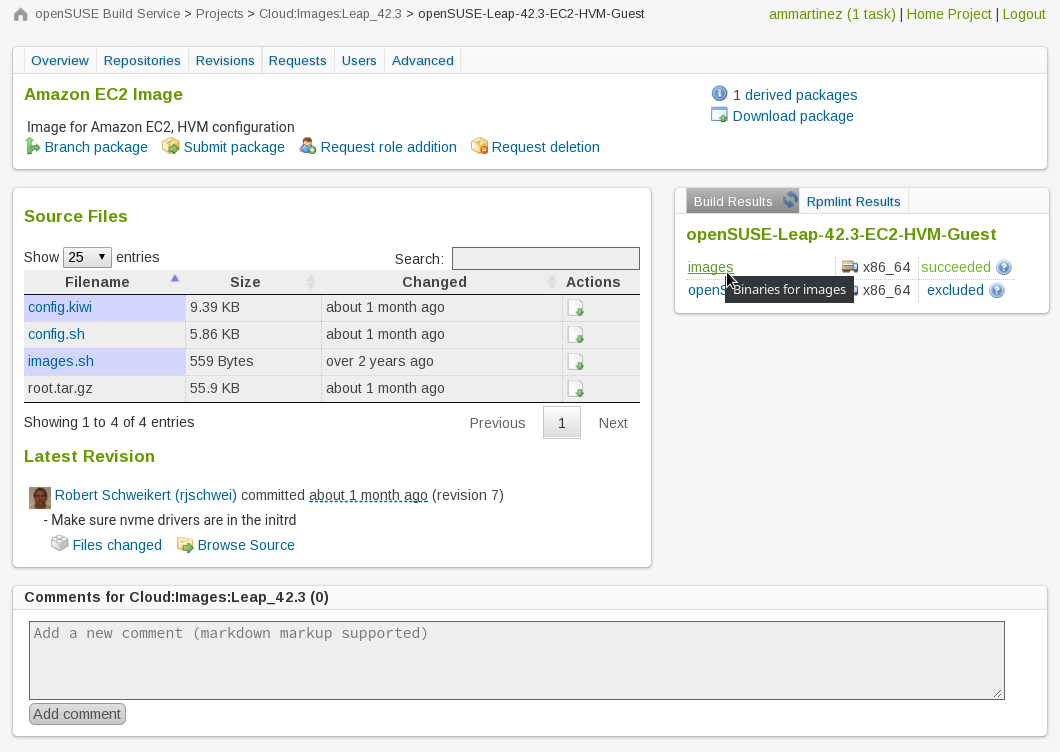Click the info icon beside 1 derived packages

[x=719, y=94]
